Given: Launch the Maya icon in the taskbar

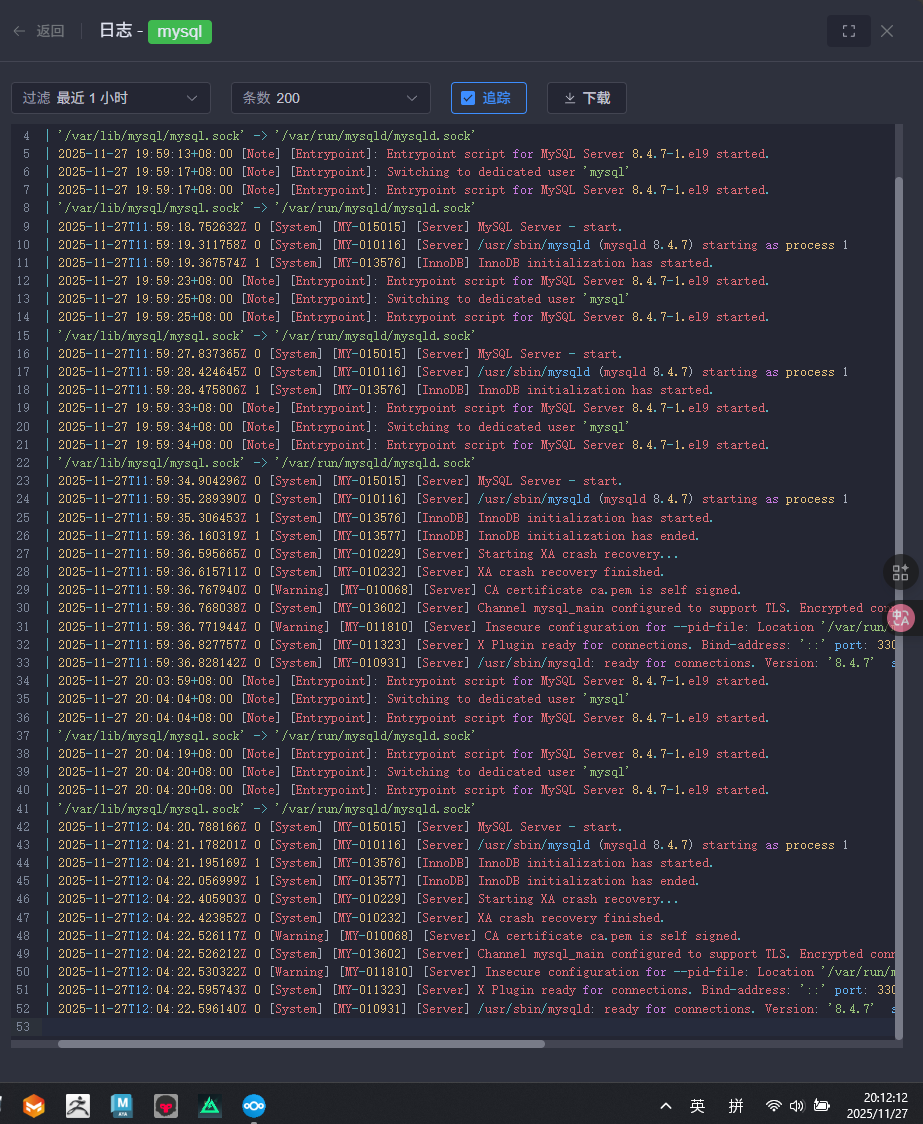Looking at the screenshot, I should (x=122, y=1106).
